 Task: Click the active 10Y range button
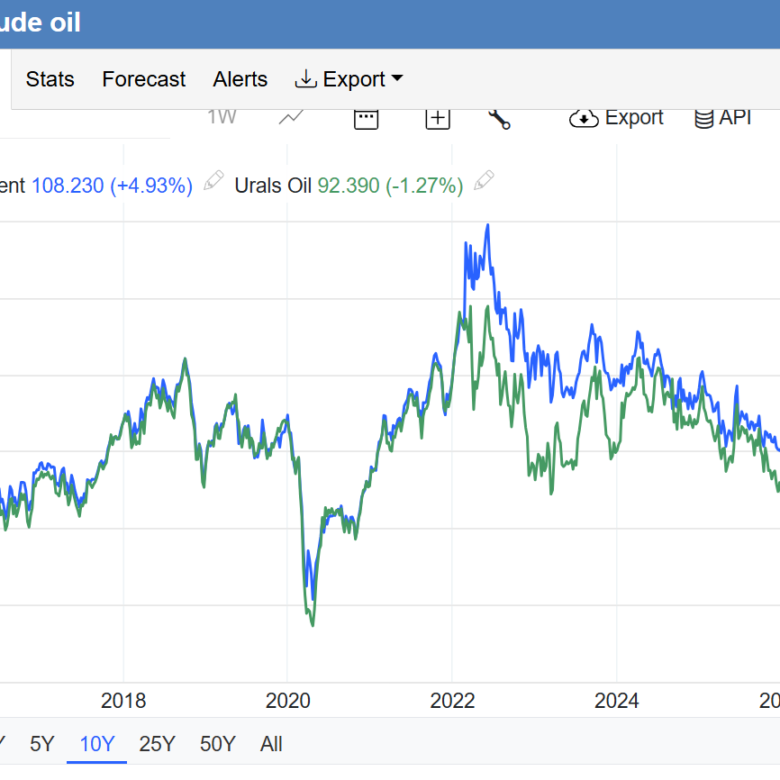pyautogui.click(x=97, y=744)
